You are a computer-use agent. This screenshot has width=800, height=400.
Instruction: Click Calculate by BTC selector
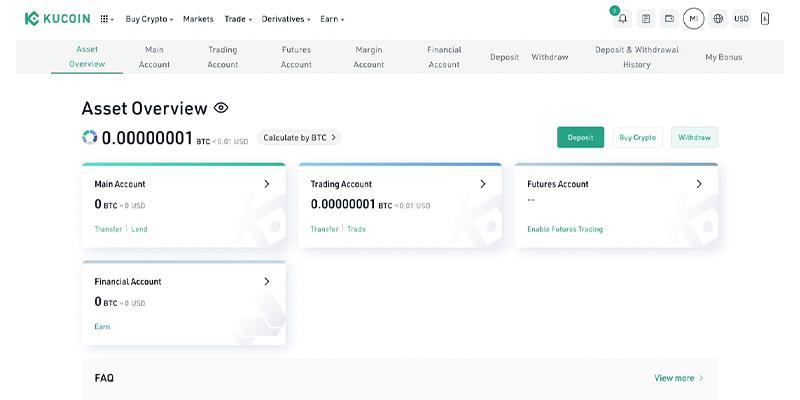point(299,137)
